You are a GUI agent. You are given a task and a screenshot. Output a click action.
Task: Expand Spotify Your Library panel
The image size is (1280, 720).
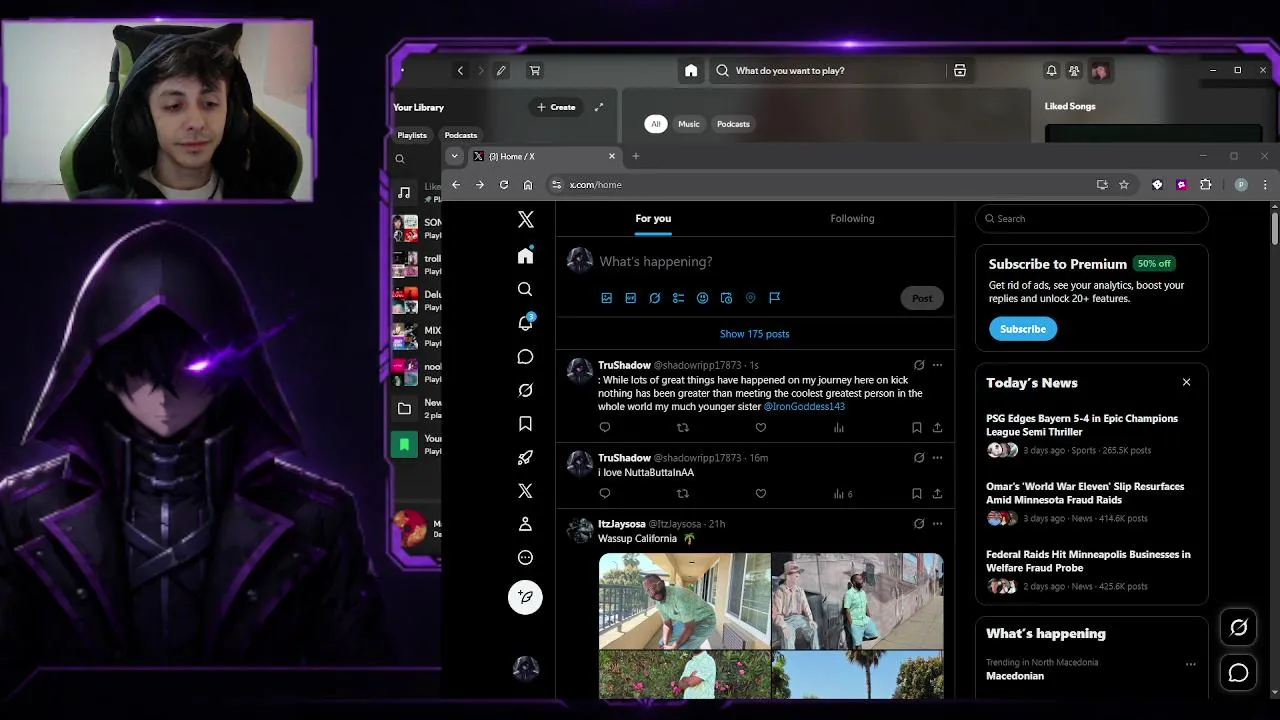(x=599, y=107)
